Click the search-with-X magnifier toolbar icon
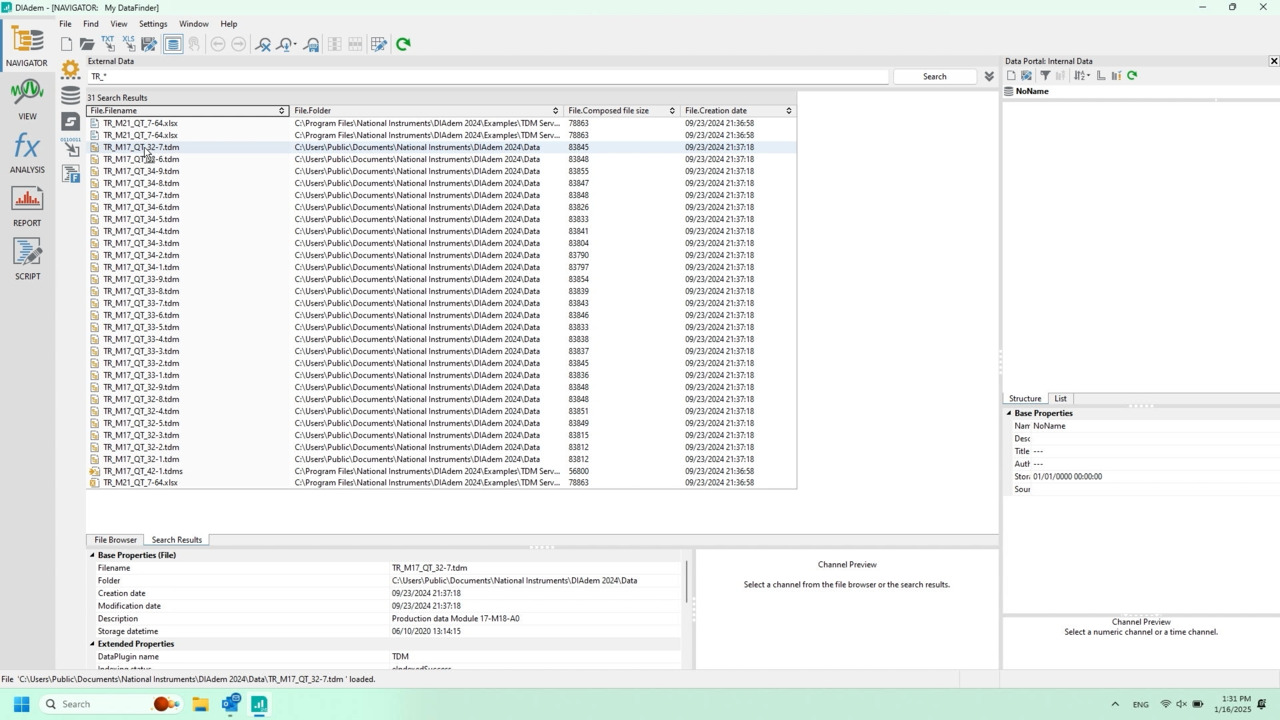 [263, 44]
